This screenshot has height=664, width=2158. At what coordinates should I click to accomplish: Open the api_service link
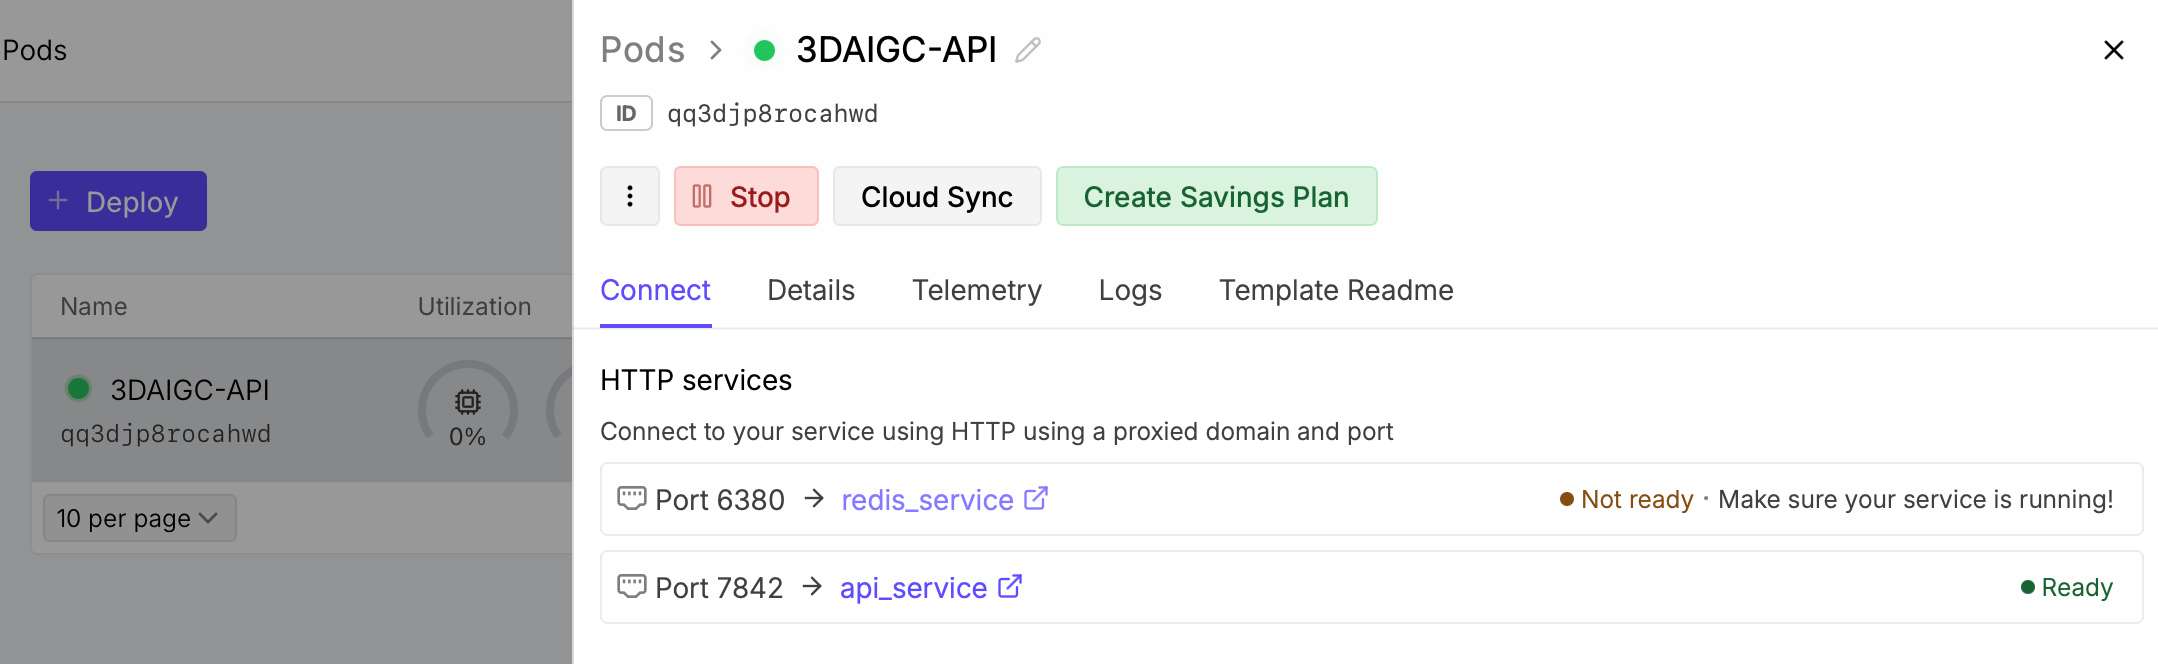913,588
